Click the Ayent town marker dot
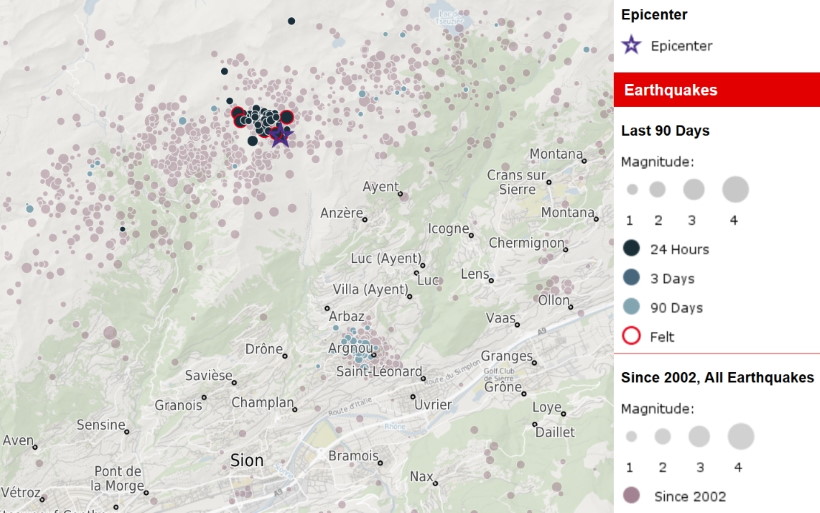Viewport: 820px width, 513px height. point(400,194)
